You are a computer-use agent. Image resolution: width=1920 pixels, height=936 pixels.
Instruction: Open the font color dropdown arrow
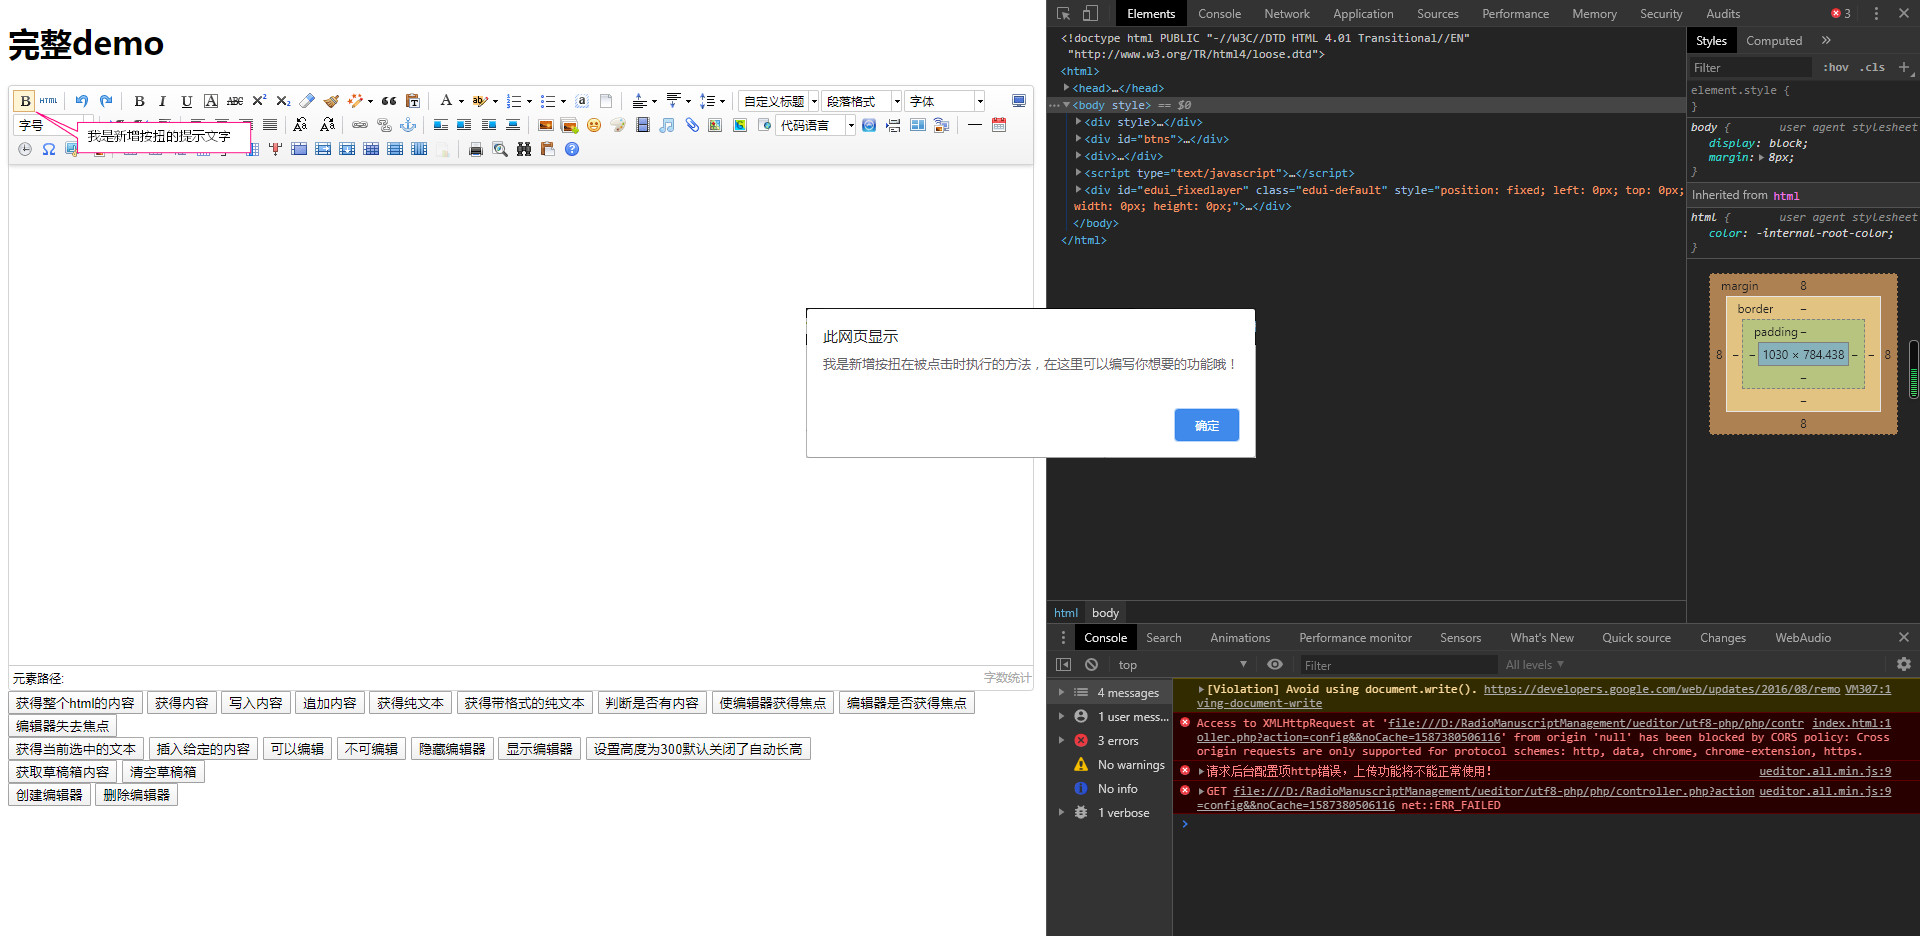pos(461,101)
